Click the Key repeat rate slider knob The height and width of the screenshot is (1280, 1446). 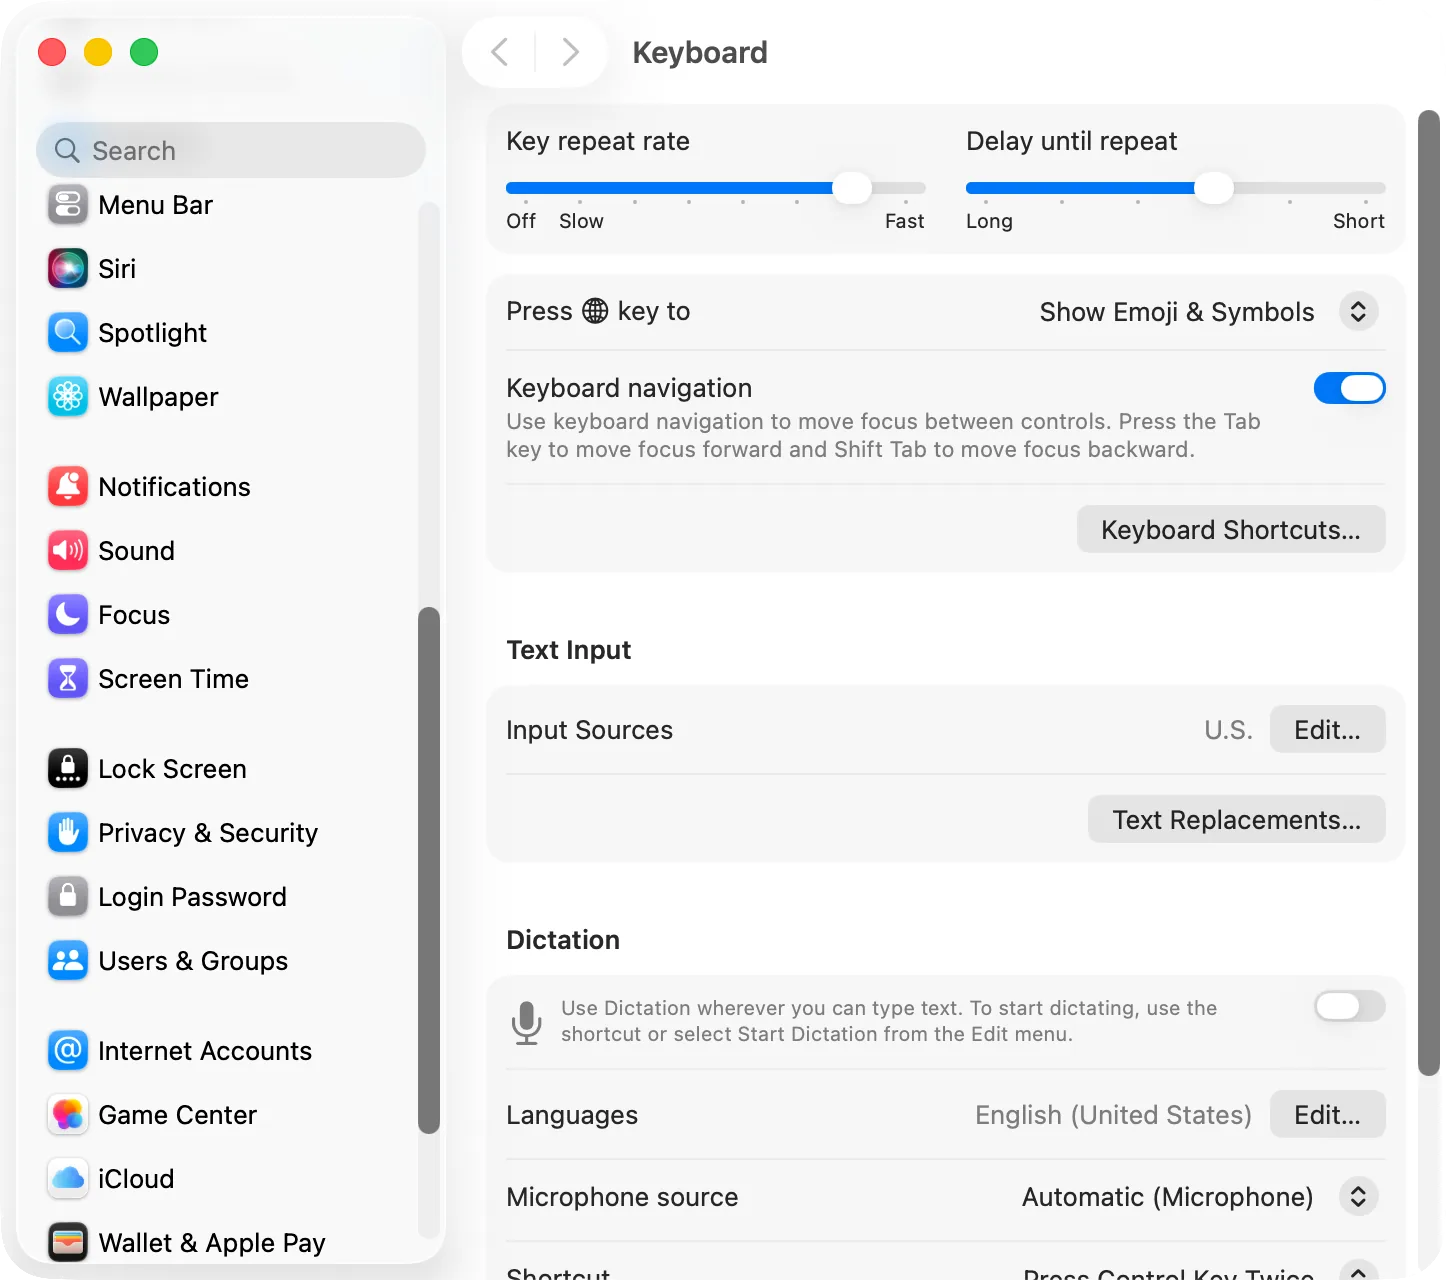tap(852, 187)
